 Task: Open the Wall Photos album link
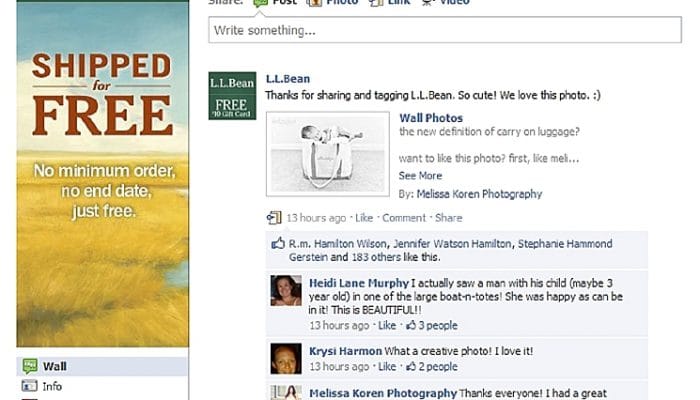(431, 118)
